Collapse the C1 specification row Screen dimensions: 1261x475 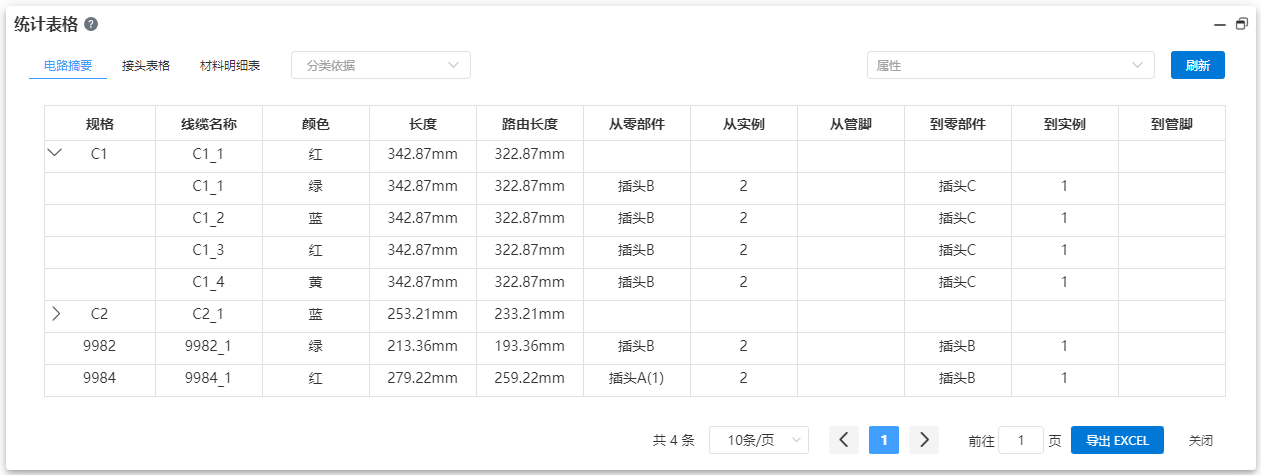click(x=56, y=153)
